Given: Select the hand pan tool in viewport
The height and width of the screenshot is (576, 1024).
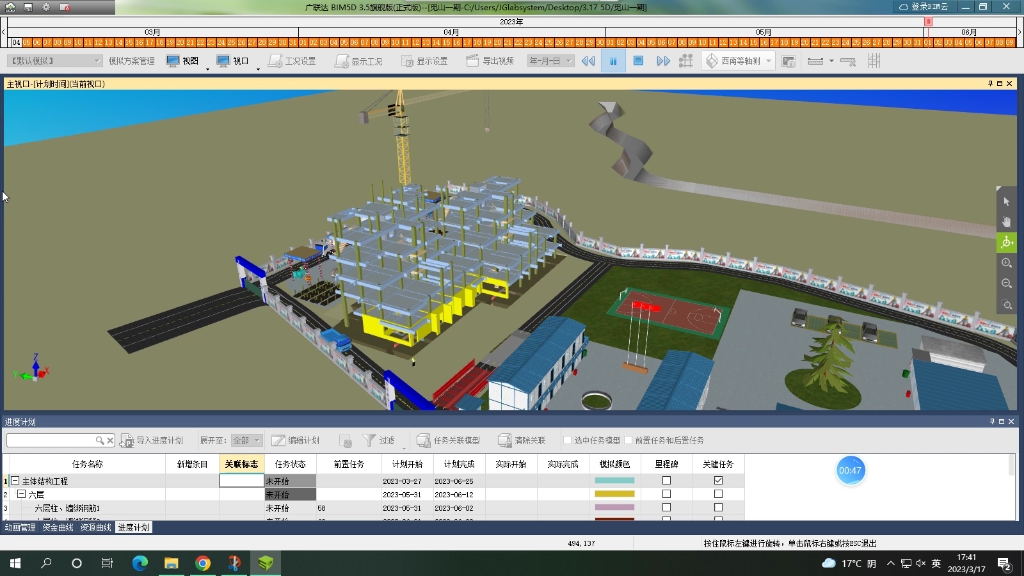Looking at the screenshot, I should pyautogui.click(x=1006, y=222).
